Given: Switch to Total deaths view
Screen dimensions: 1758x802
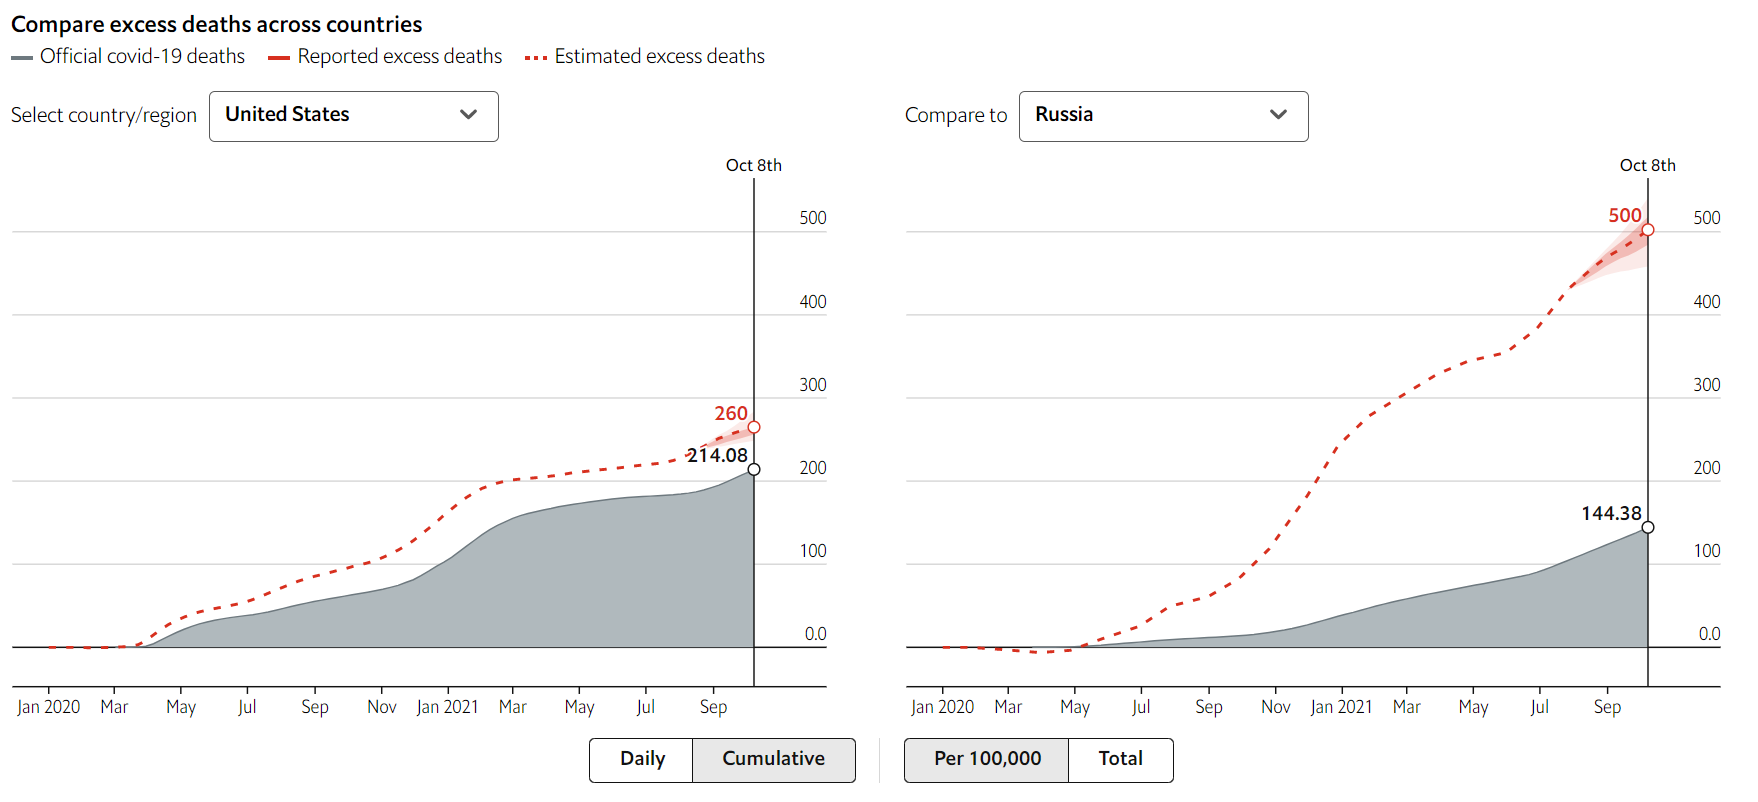Looking at the screenshot, I should pyautogui.click(x=1120, y=759).
